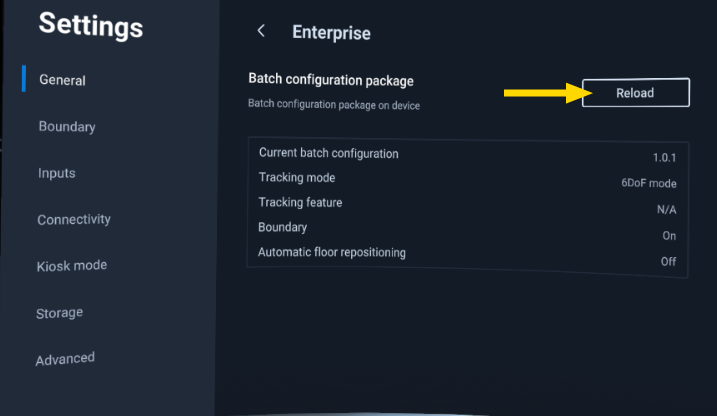The height and width of the screenshot is (416, 717).
Task: Select the Tracking mode row
Action: [x=466, y=179]
